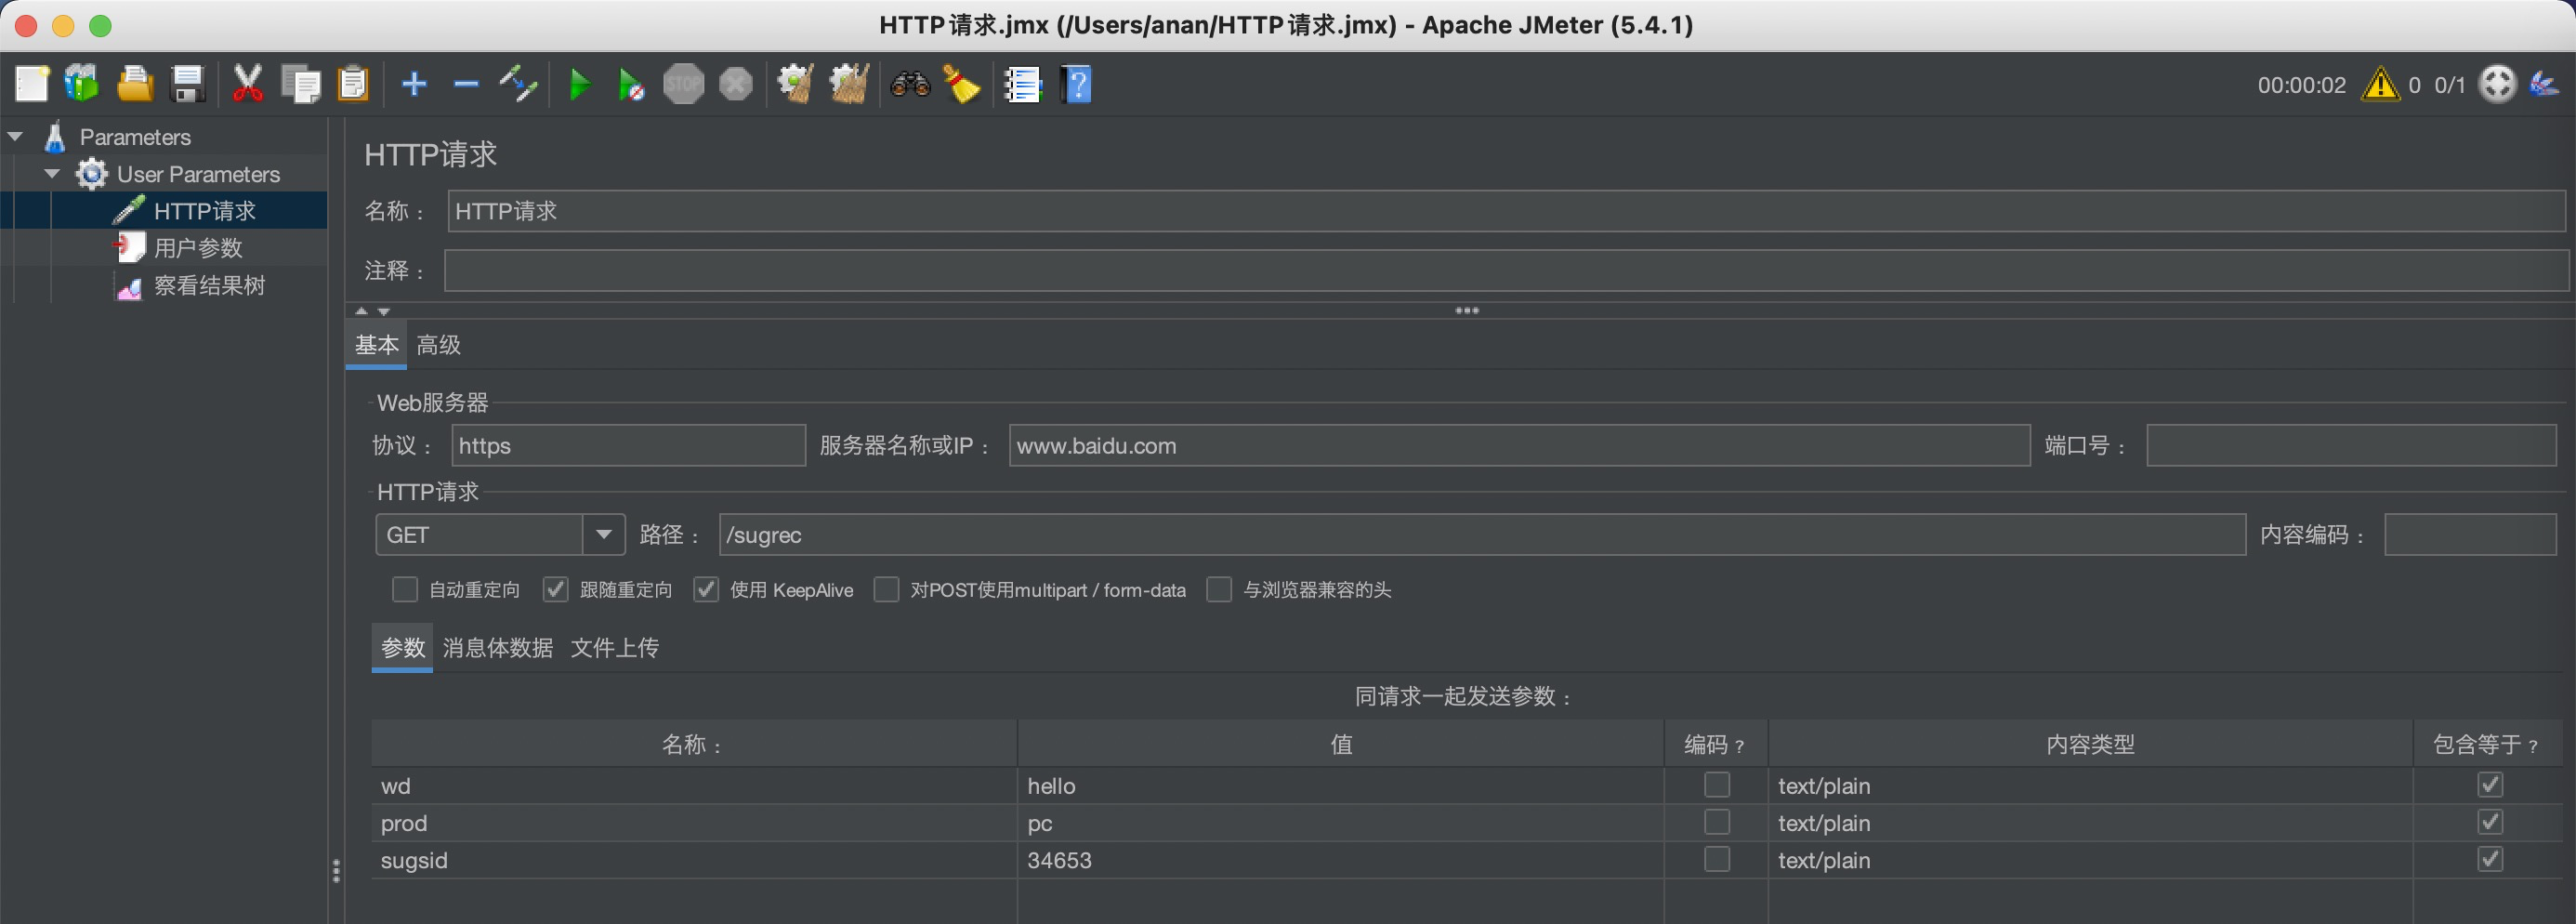This screenshot has width=2576, height=924.
Task: Cut the selected element with scissors icon
Action: (246, 84)
